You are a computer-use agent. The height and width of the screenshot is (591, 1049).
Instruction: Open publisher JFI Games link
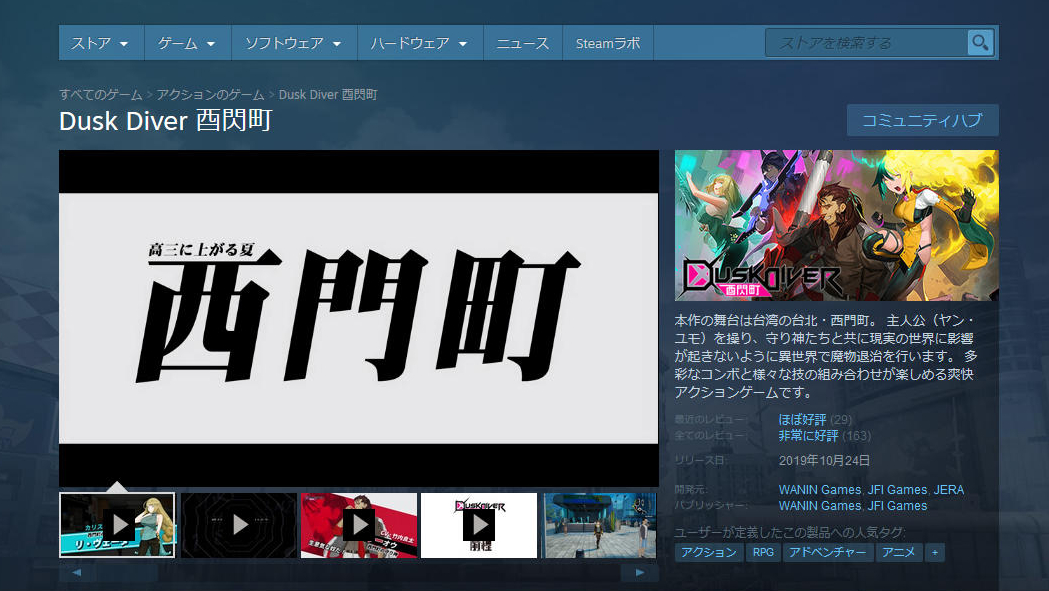click(897, 506)
